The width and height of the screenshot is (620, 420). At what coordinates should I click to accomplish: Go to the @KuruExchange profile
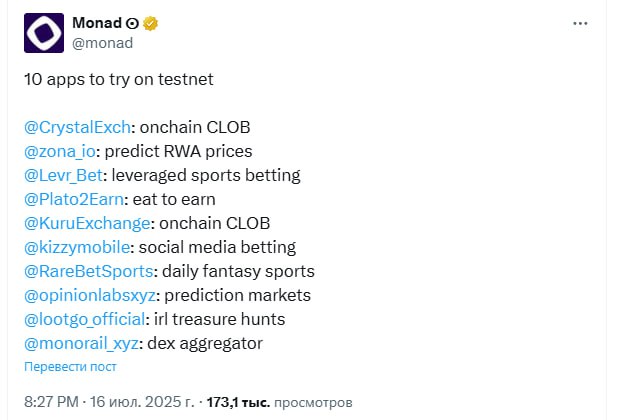pos(87,223)
